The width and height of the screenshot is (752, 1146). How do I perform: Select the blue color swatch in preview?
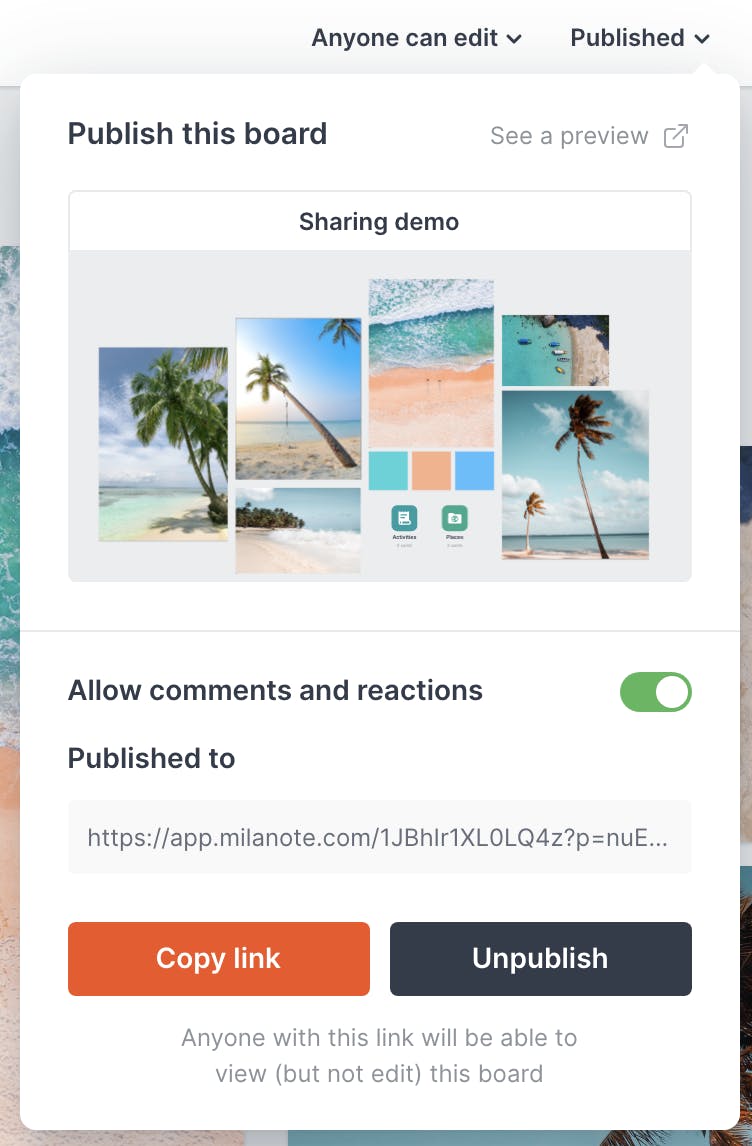click(474, 470)
